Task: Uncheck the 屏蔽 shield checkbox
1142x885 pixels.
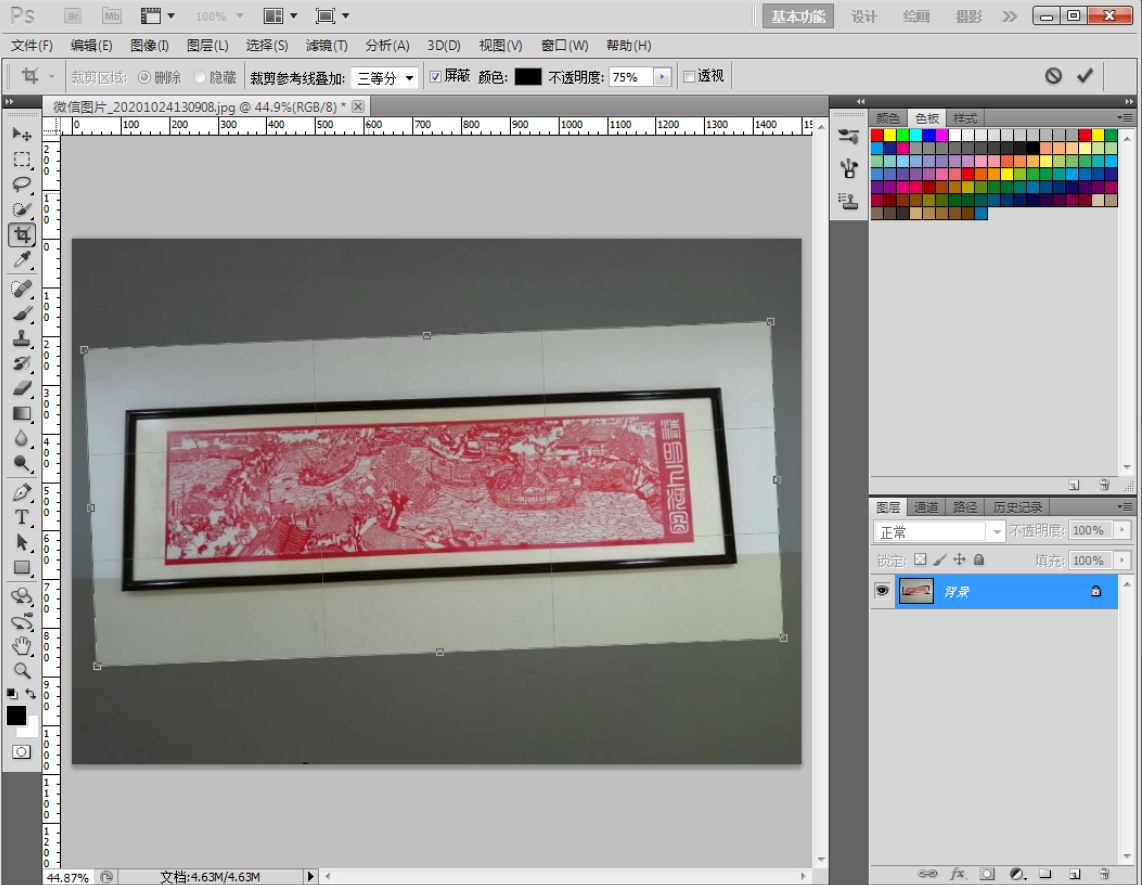Action: pos(436,76)
